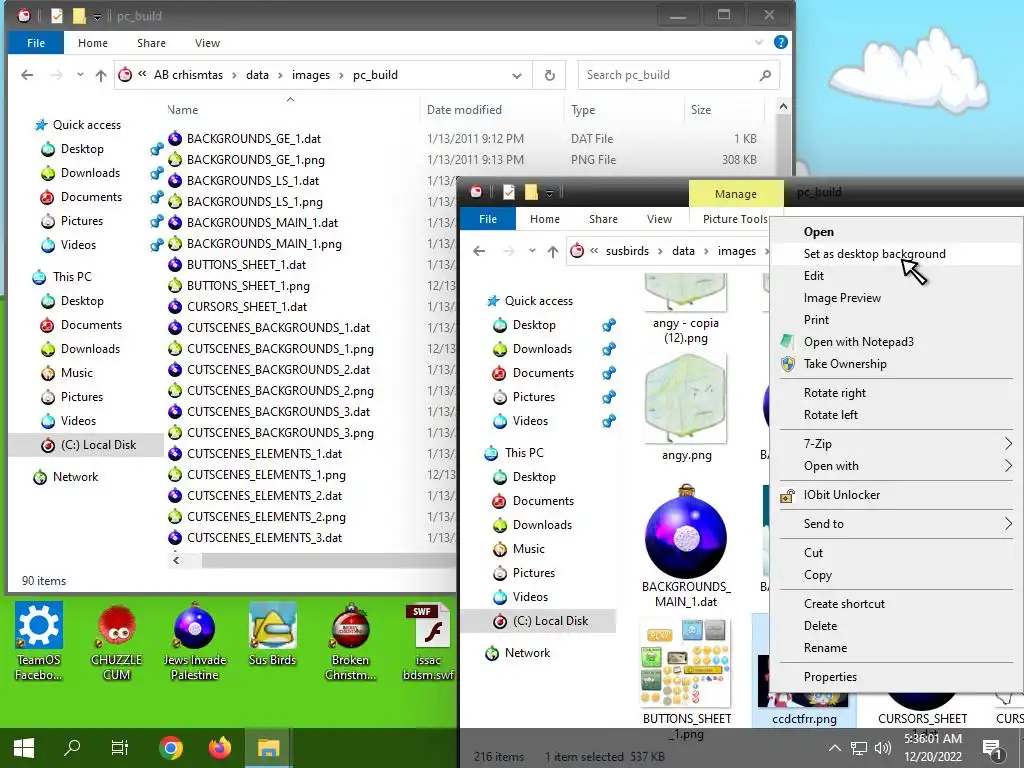The width and height of the screenshot is (1024, 768).
Task: Click help icon in back window ribbon
Action: 780,42
